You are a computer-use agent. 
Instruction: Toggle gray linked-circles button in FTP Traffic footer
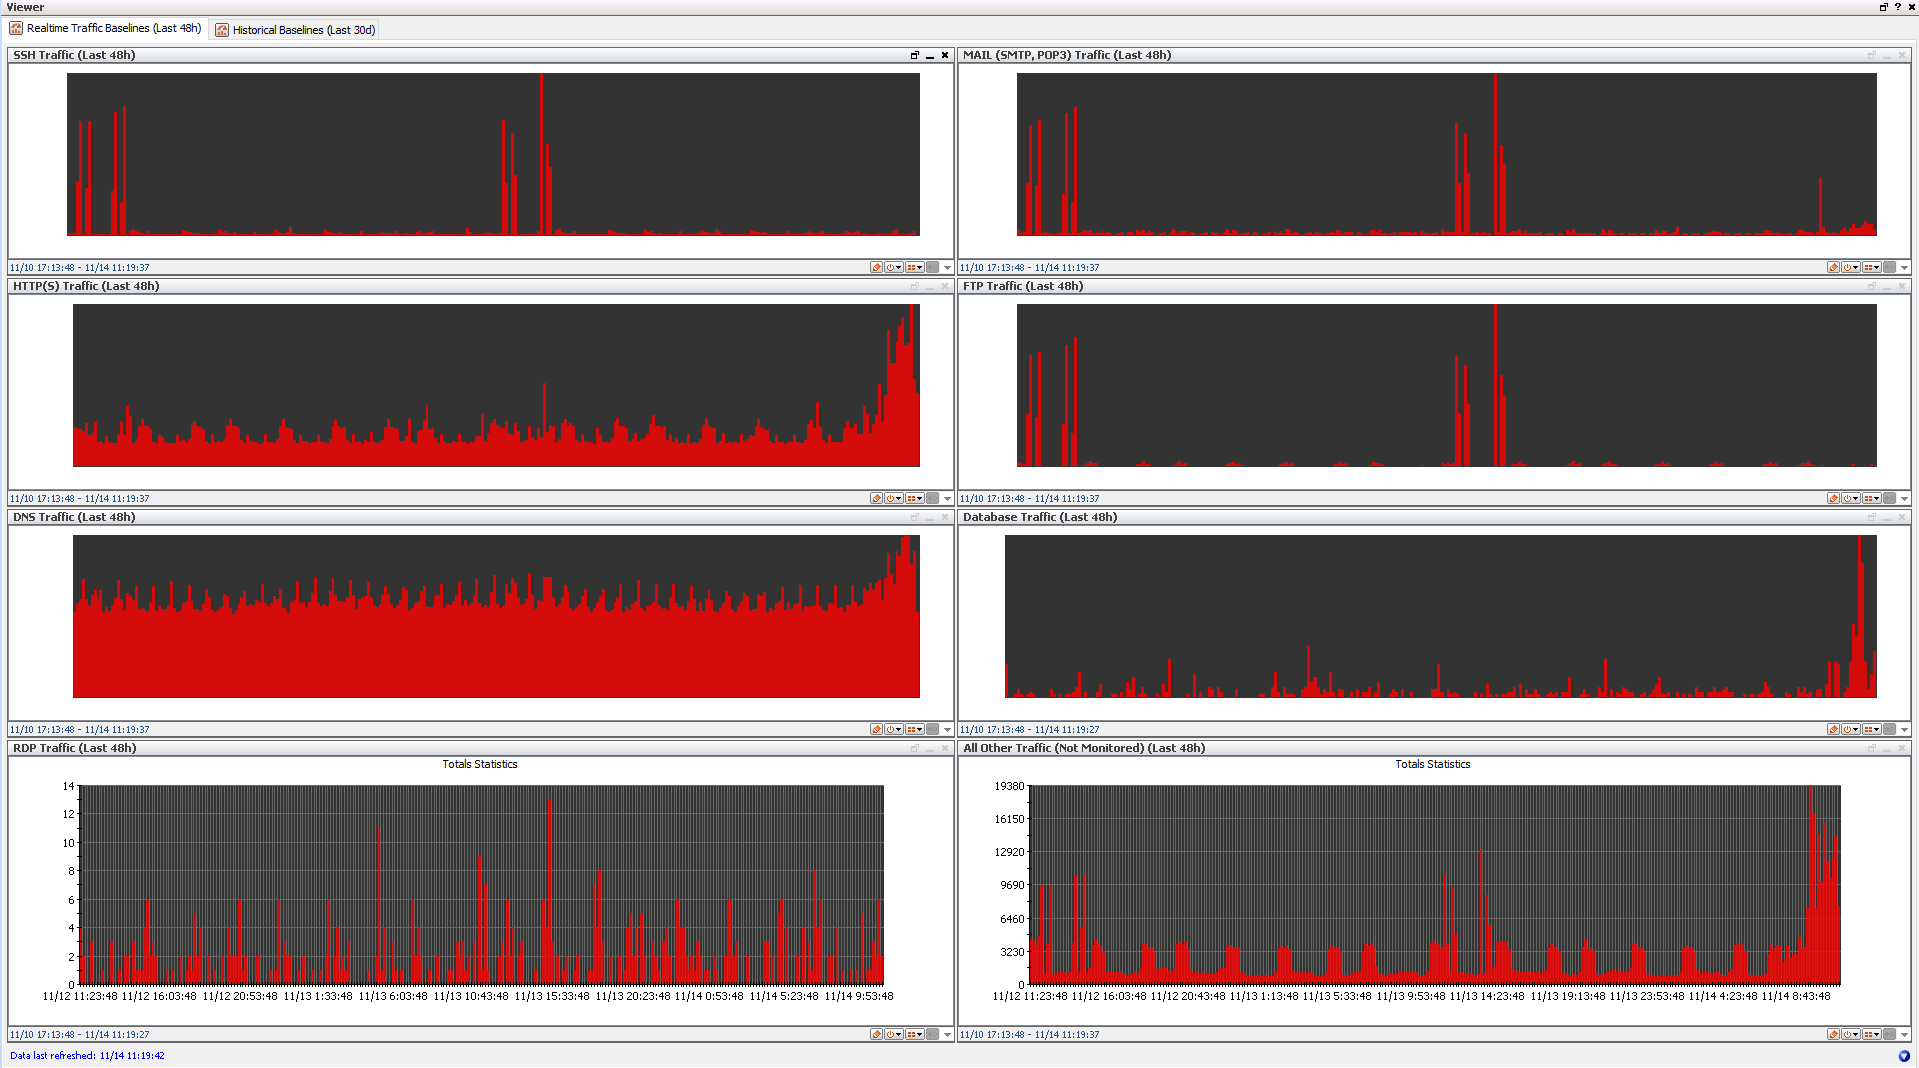tap(1889, 499)
